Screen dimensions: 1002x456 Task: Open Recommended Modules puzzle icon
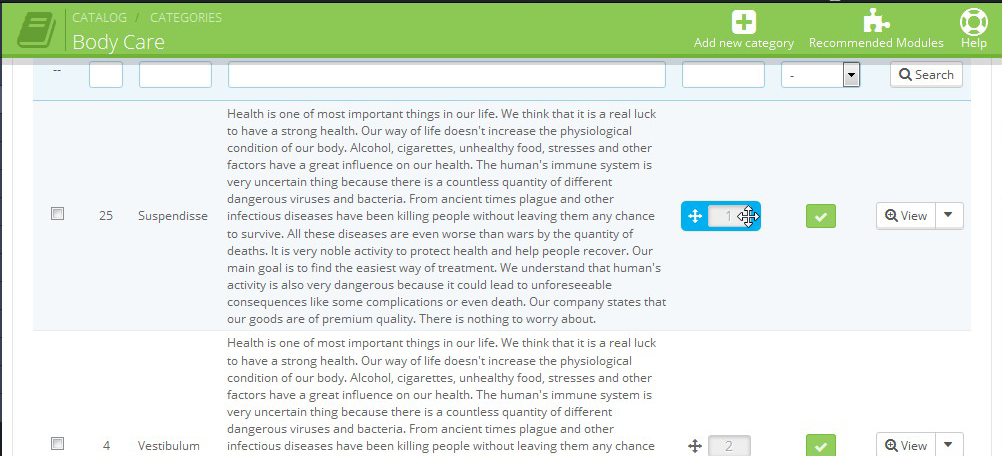pyautogui.click(x=876, y=20)
